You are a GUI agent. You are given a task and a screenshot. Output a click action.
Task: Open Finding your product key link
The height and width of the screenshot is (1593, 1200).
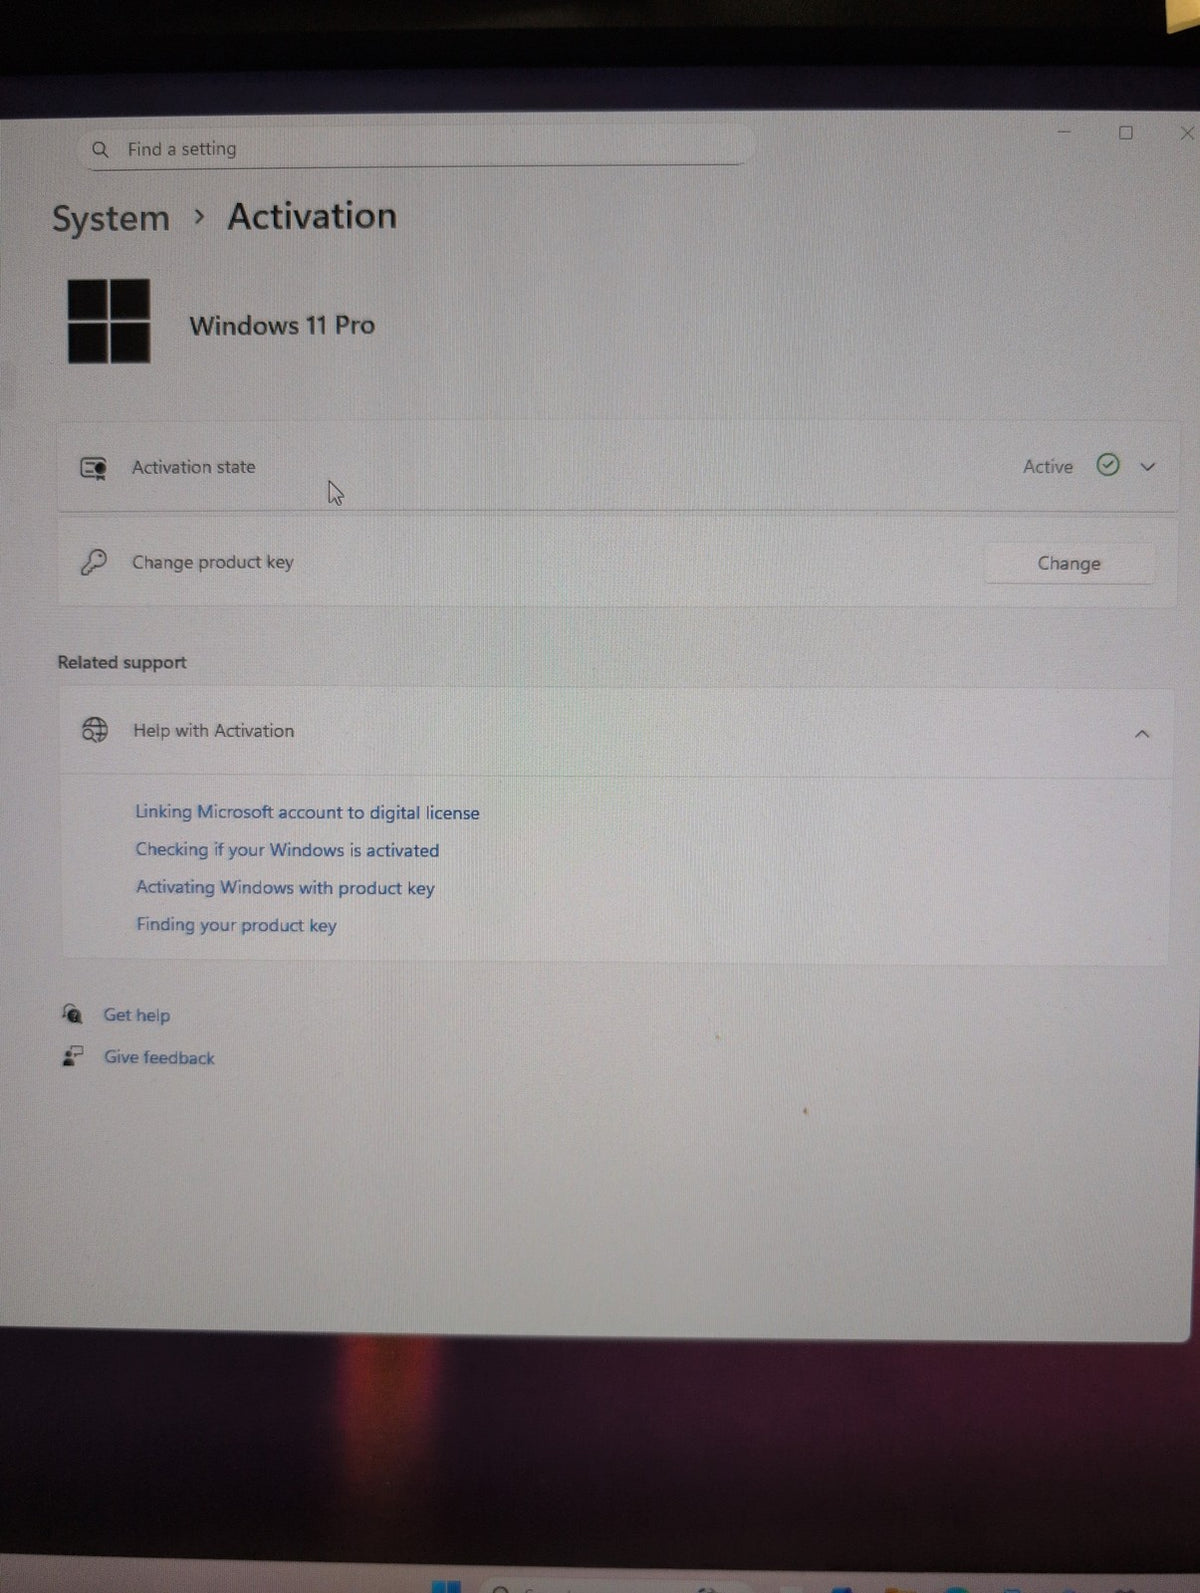click(x=236, y=925)
